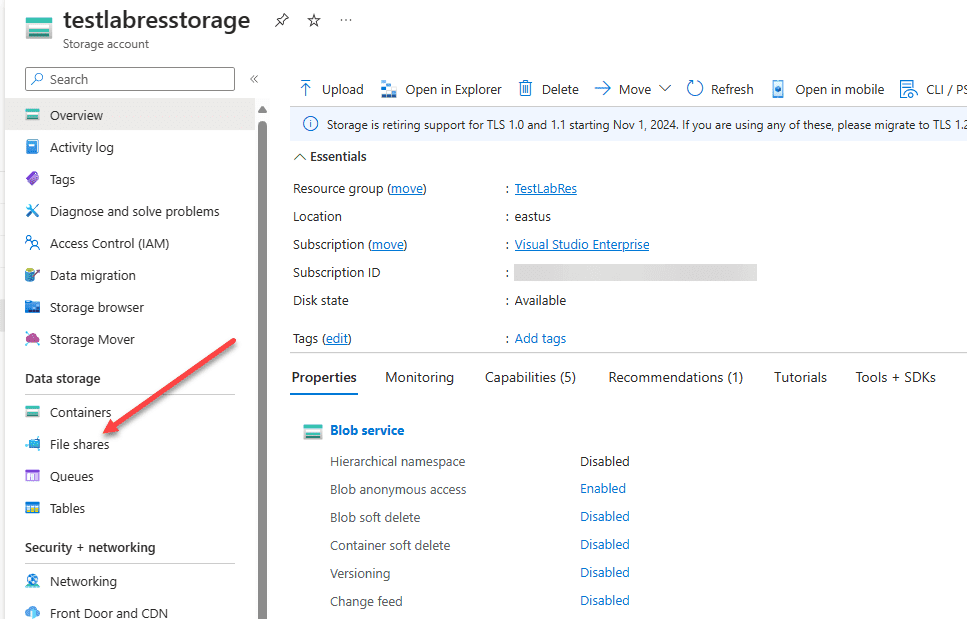This screenshot has height=619, width=967.
Task: Open Access Control (IAM) icon
Action: tap(33, 243)
